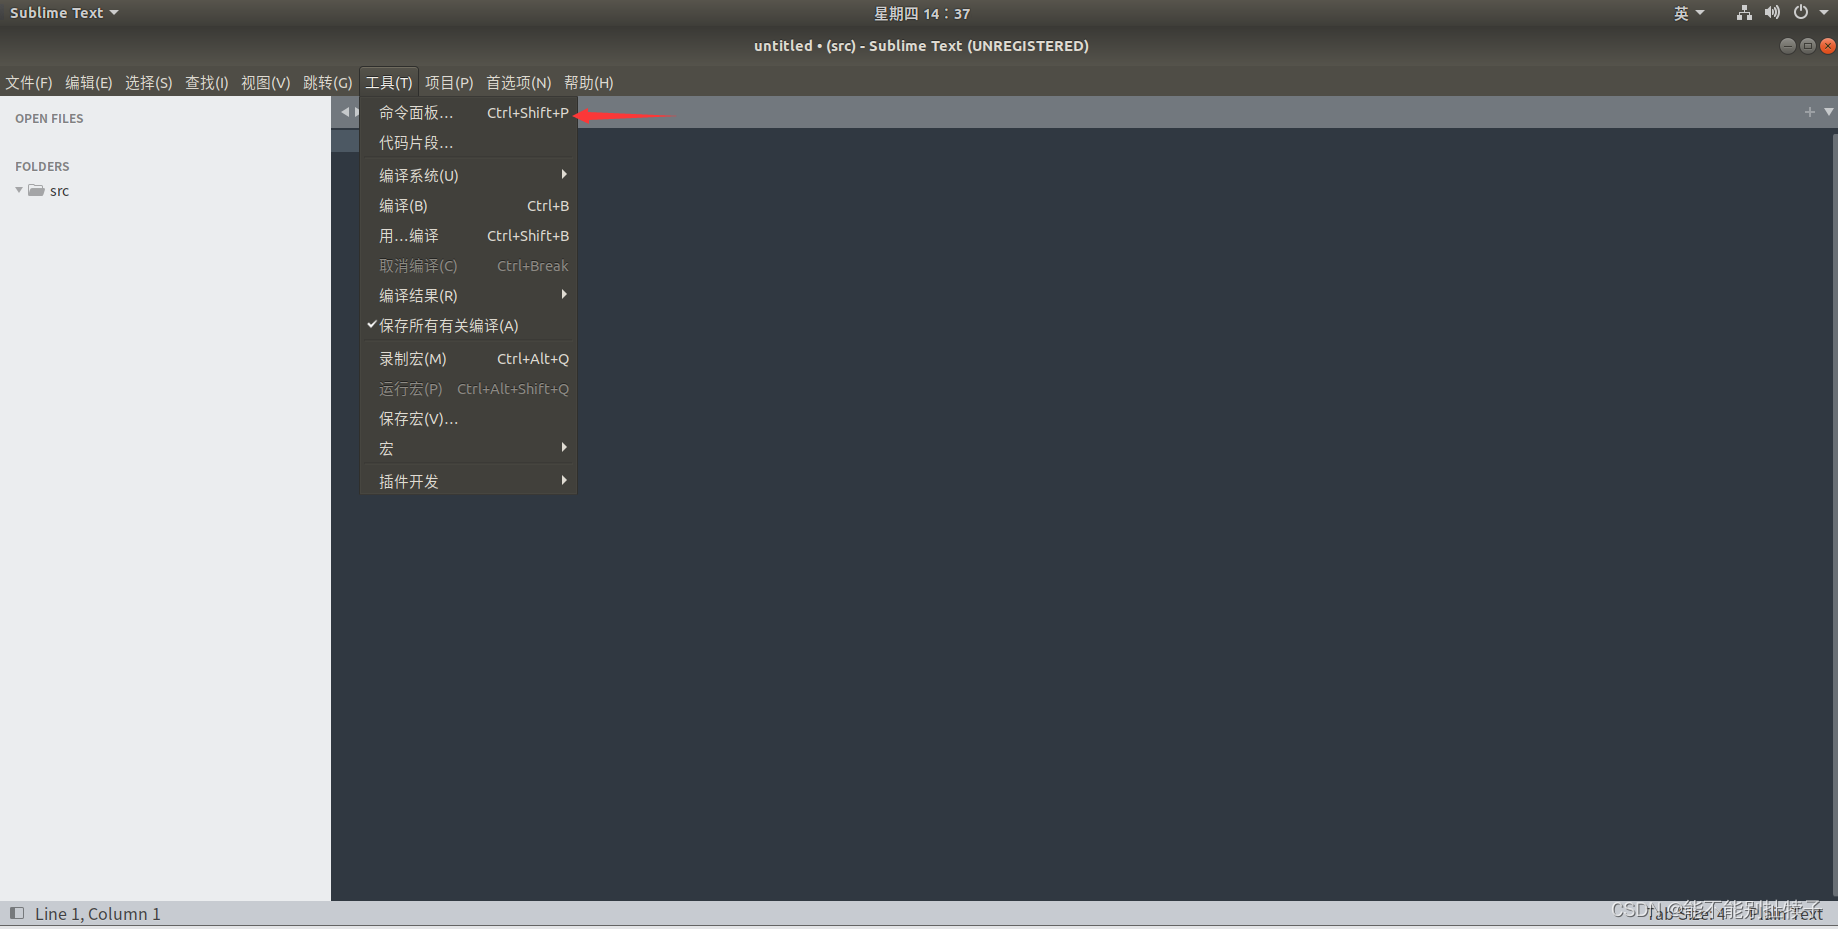Click Line 1, Column 1 in the status bar
The image size is (1838, 929).
[x=97, y=913]
